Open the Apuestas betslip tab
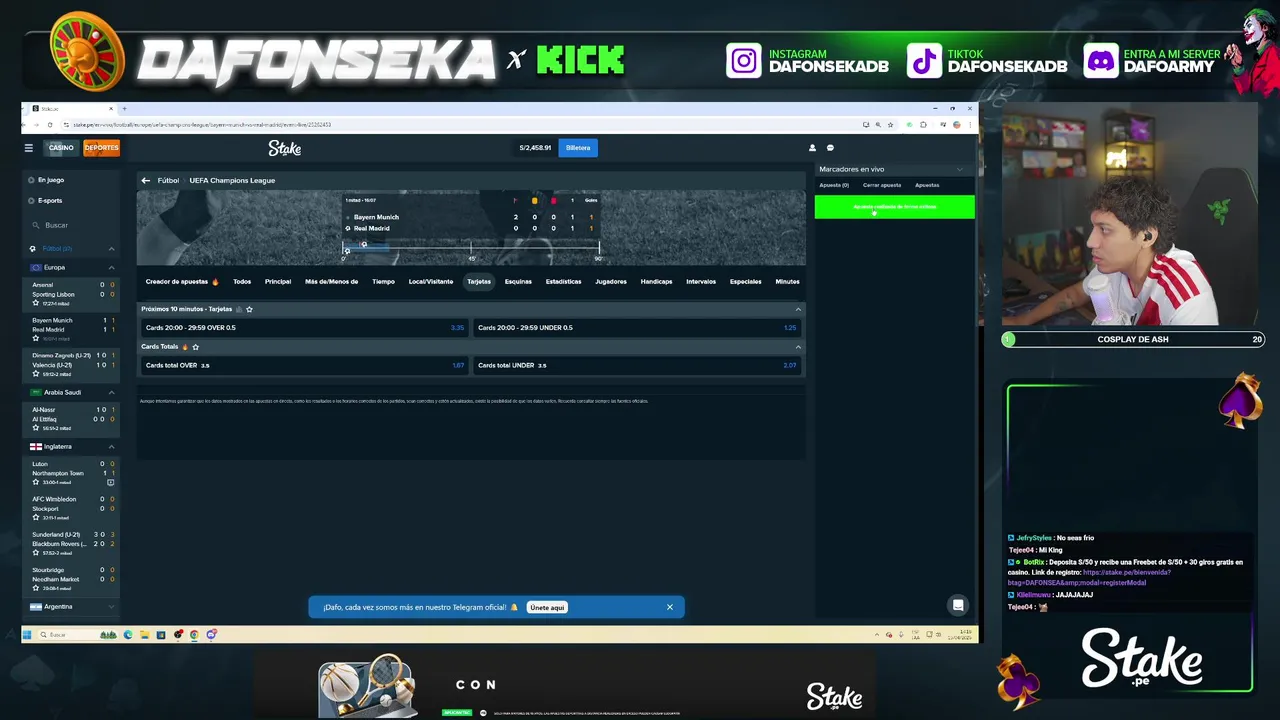The width and height of the screenshot is (1280, 720). [x=927, y=185]
